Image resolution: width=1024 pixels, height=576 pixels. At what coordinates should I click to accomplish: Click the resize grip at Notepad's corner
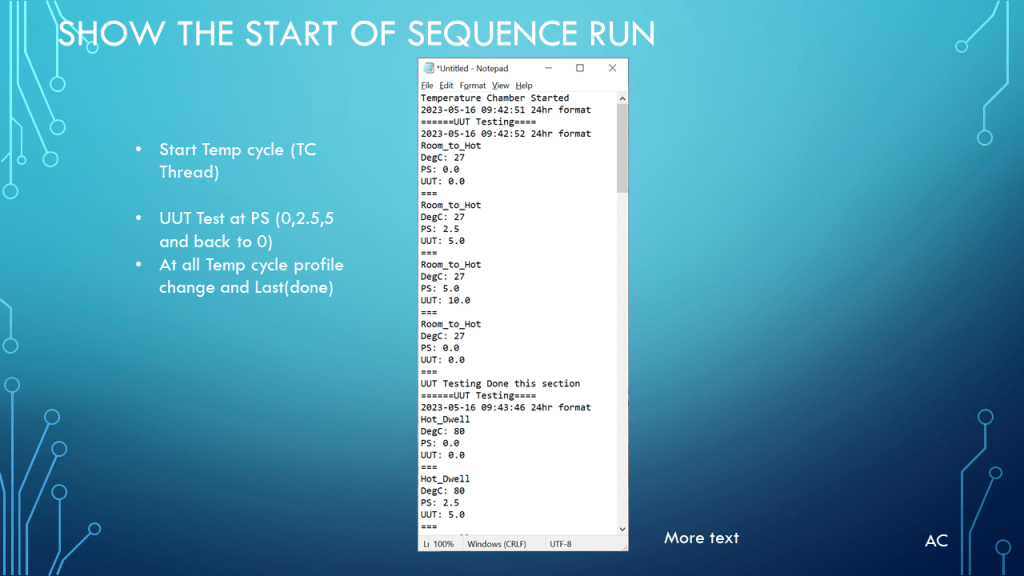tap(625, 547)
